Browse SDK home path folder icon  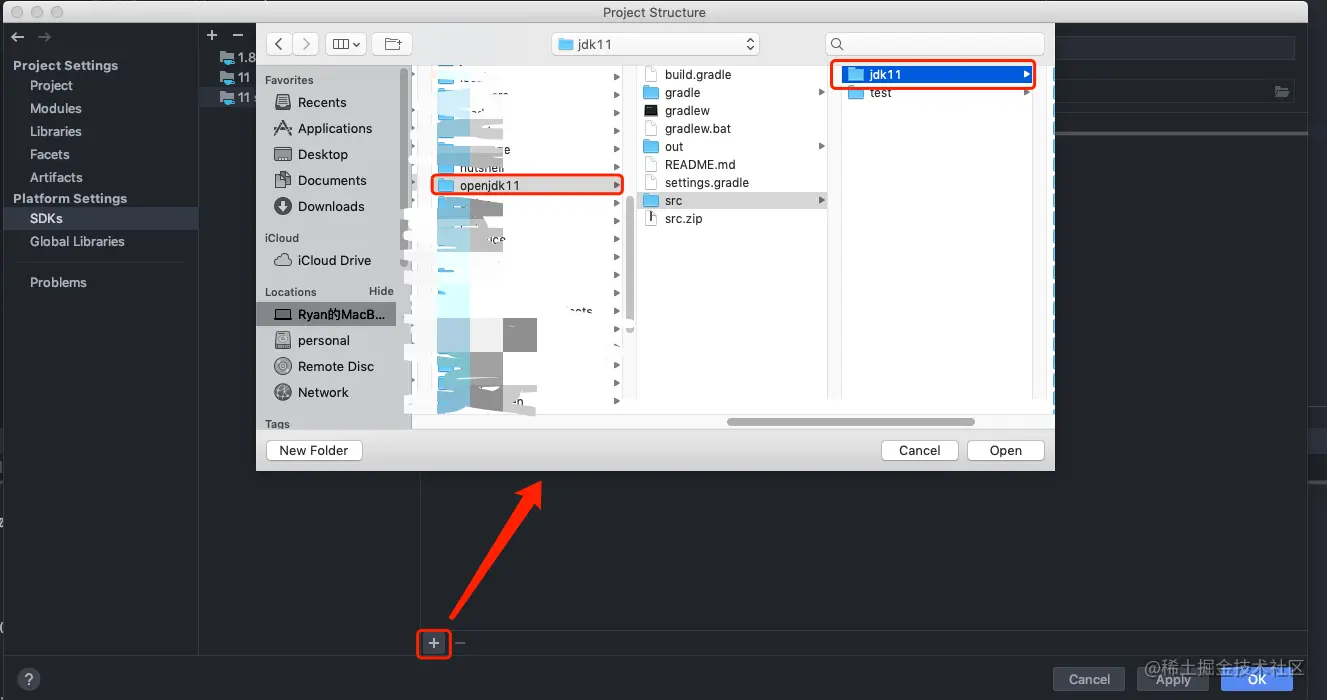click(x=1282, y=92)
